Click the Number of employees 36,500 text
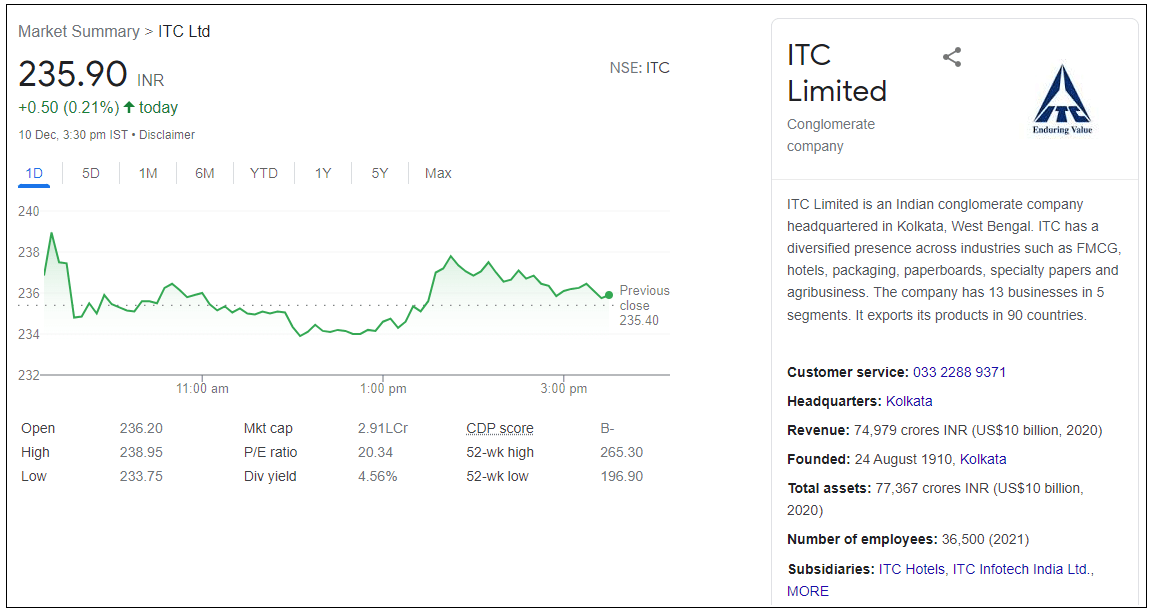The image size is (1151, 612). [x=908, y=539]
